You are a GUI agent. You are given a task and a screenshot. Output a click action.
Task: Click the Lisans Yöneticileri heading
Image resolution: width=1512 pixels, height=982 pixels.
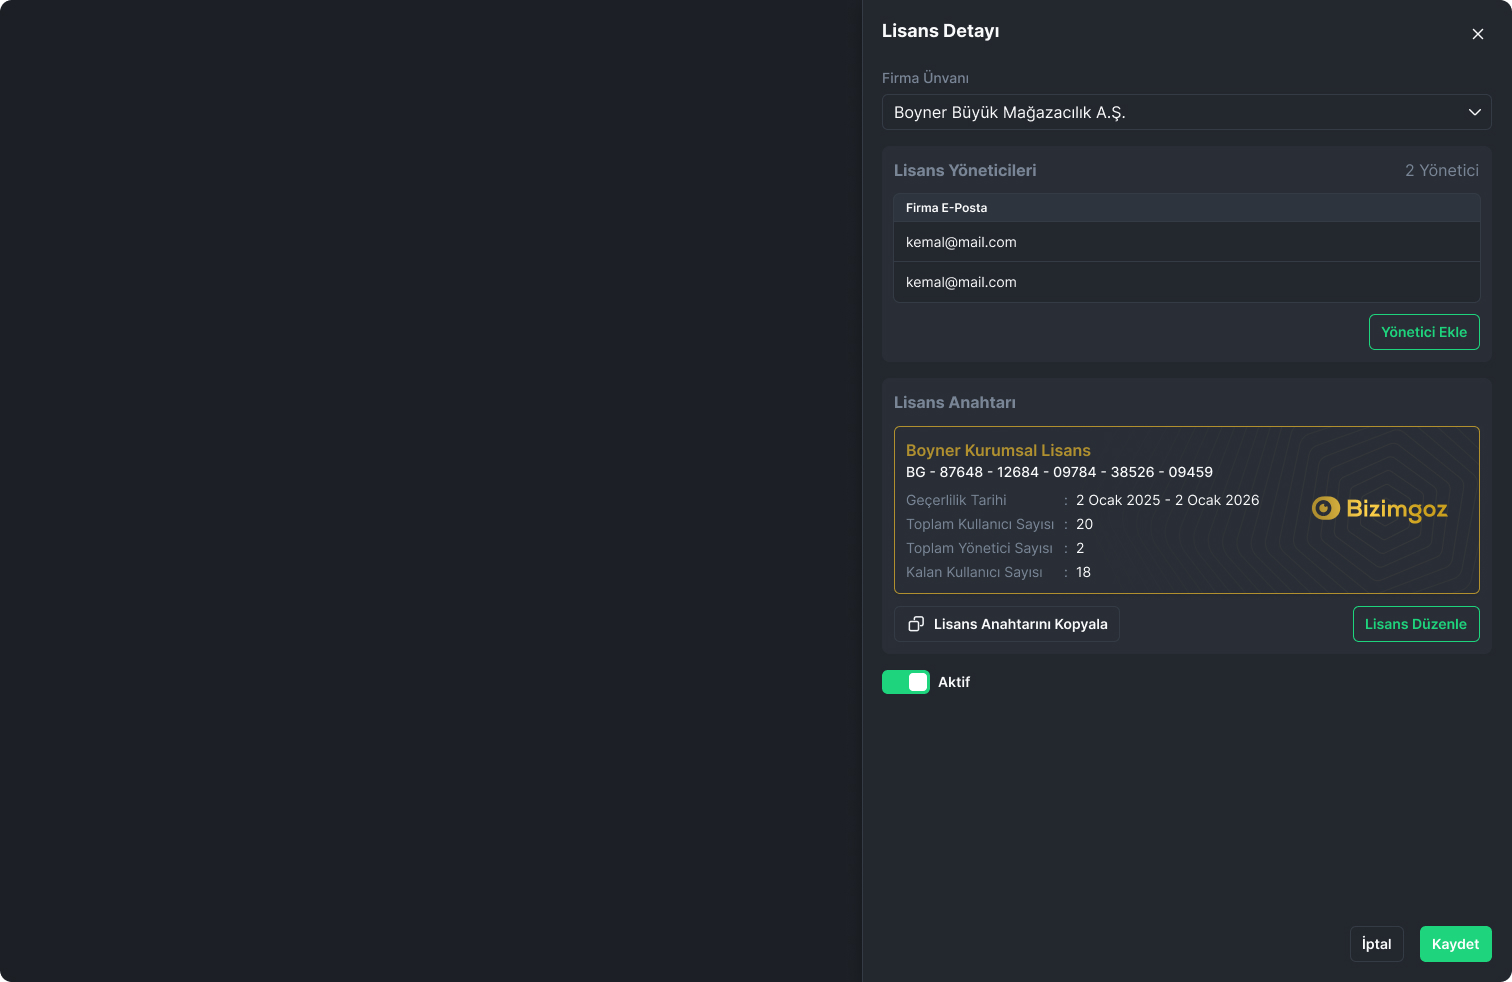(965, 170)
